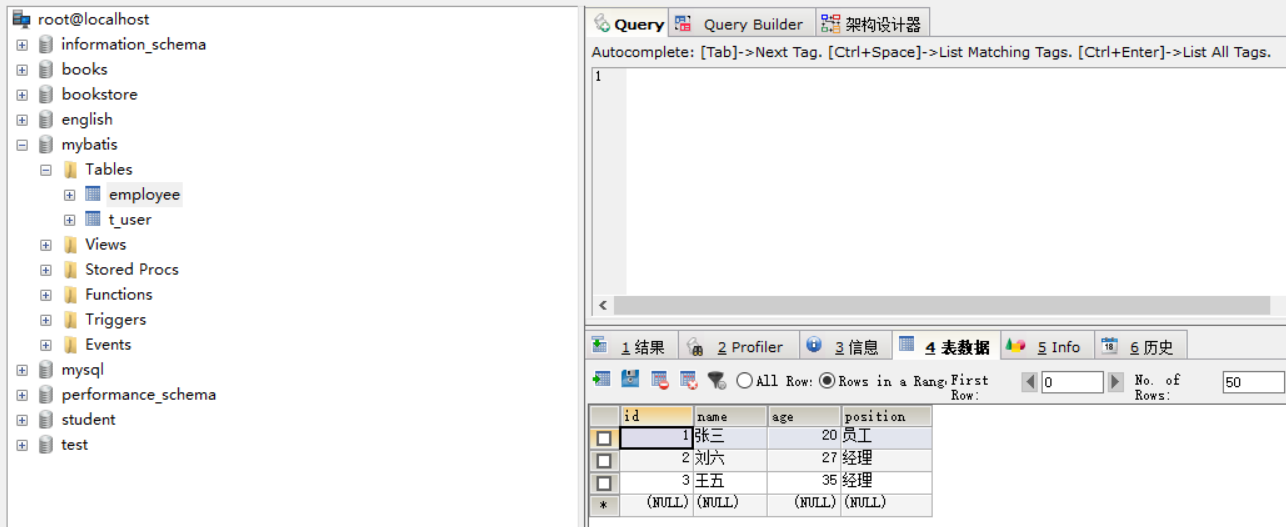This screenshot has height=527, width=1286.
Task: Click the age cell with value 35
Action: [x=804, y=483]
